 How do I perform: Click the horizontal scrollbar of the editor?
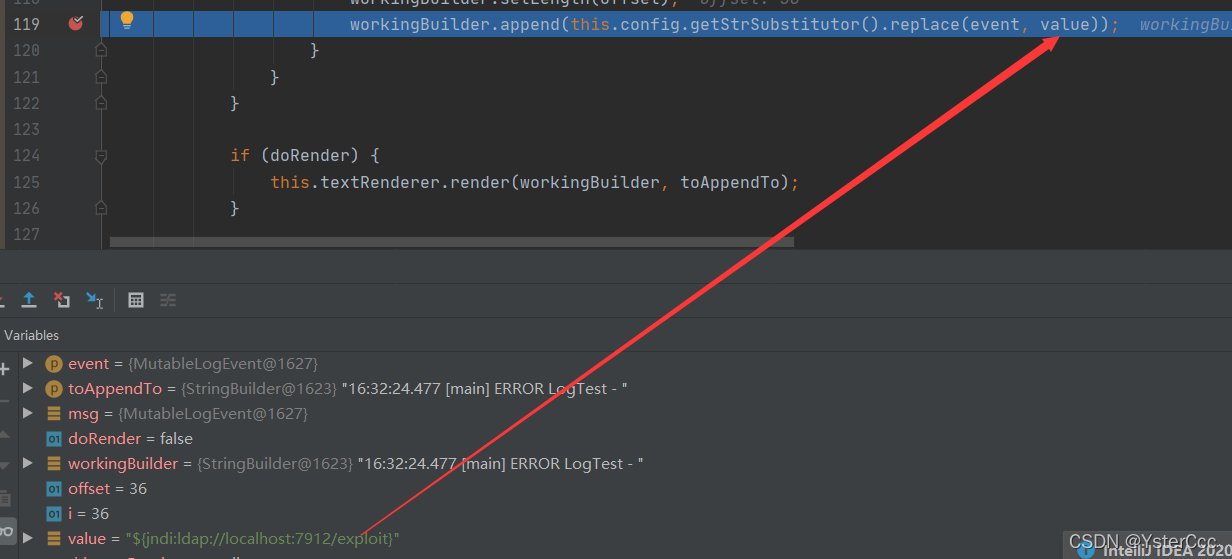click(x=451, y=242)
